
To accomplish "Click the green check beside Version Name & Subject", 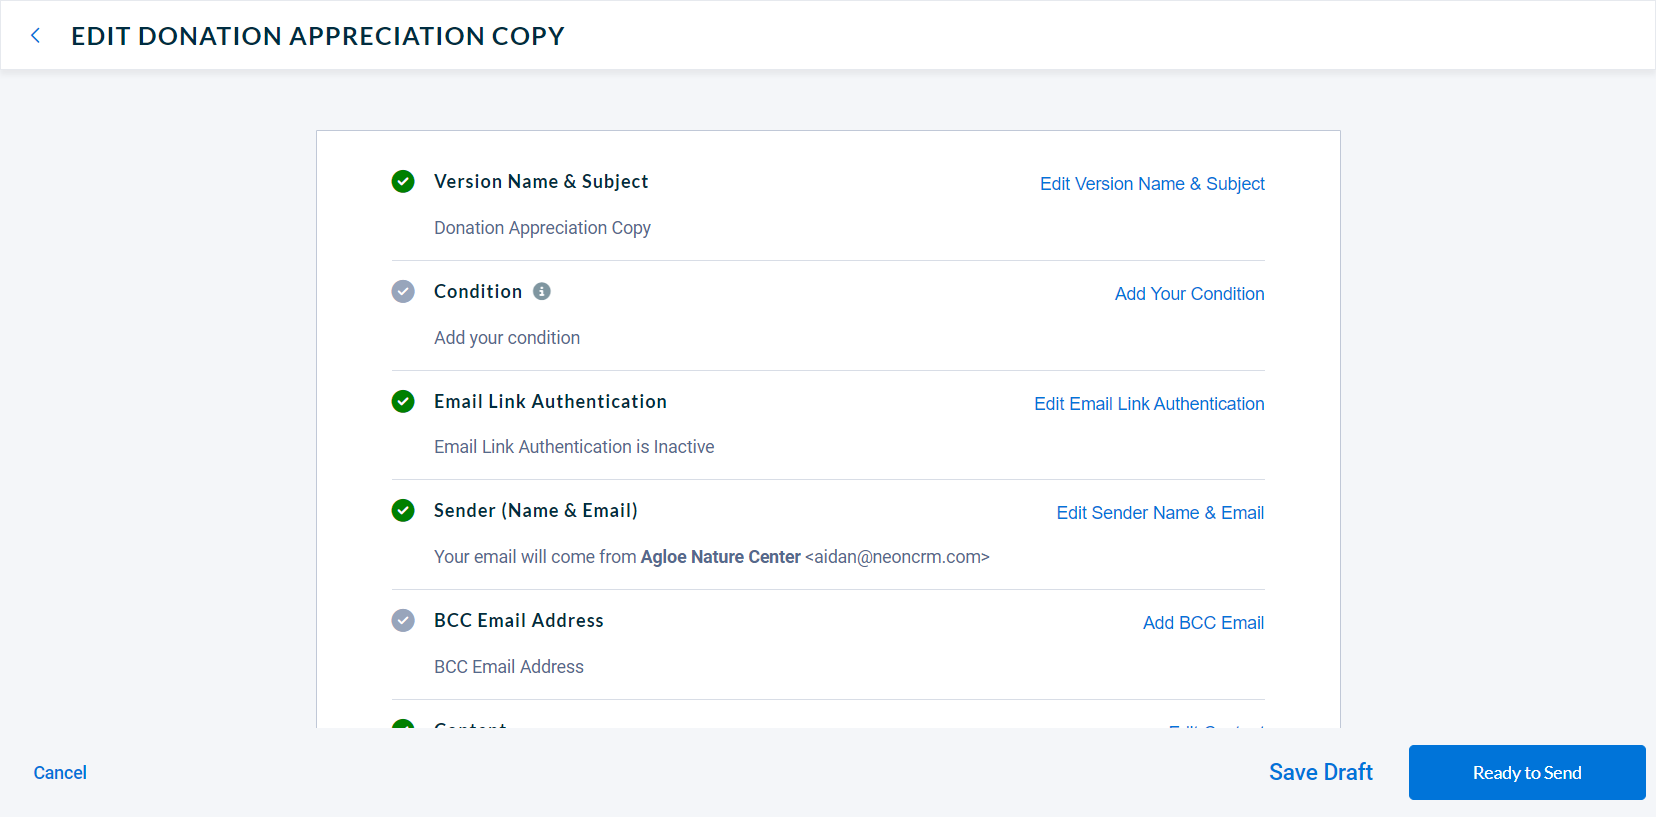I will [x=403, y=181].
